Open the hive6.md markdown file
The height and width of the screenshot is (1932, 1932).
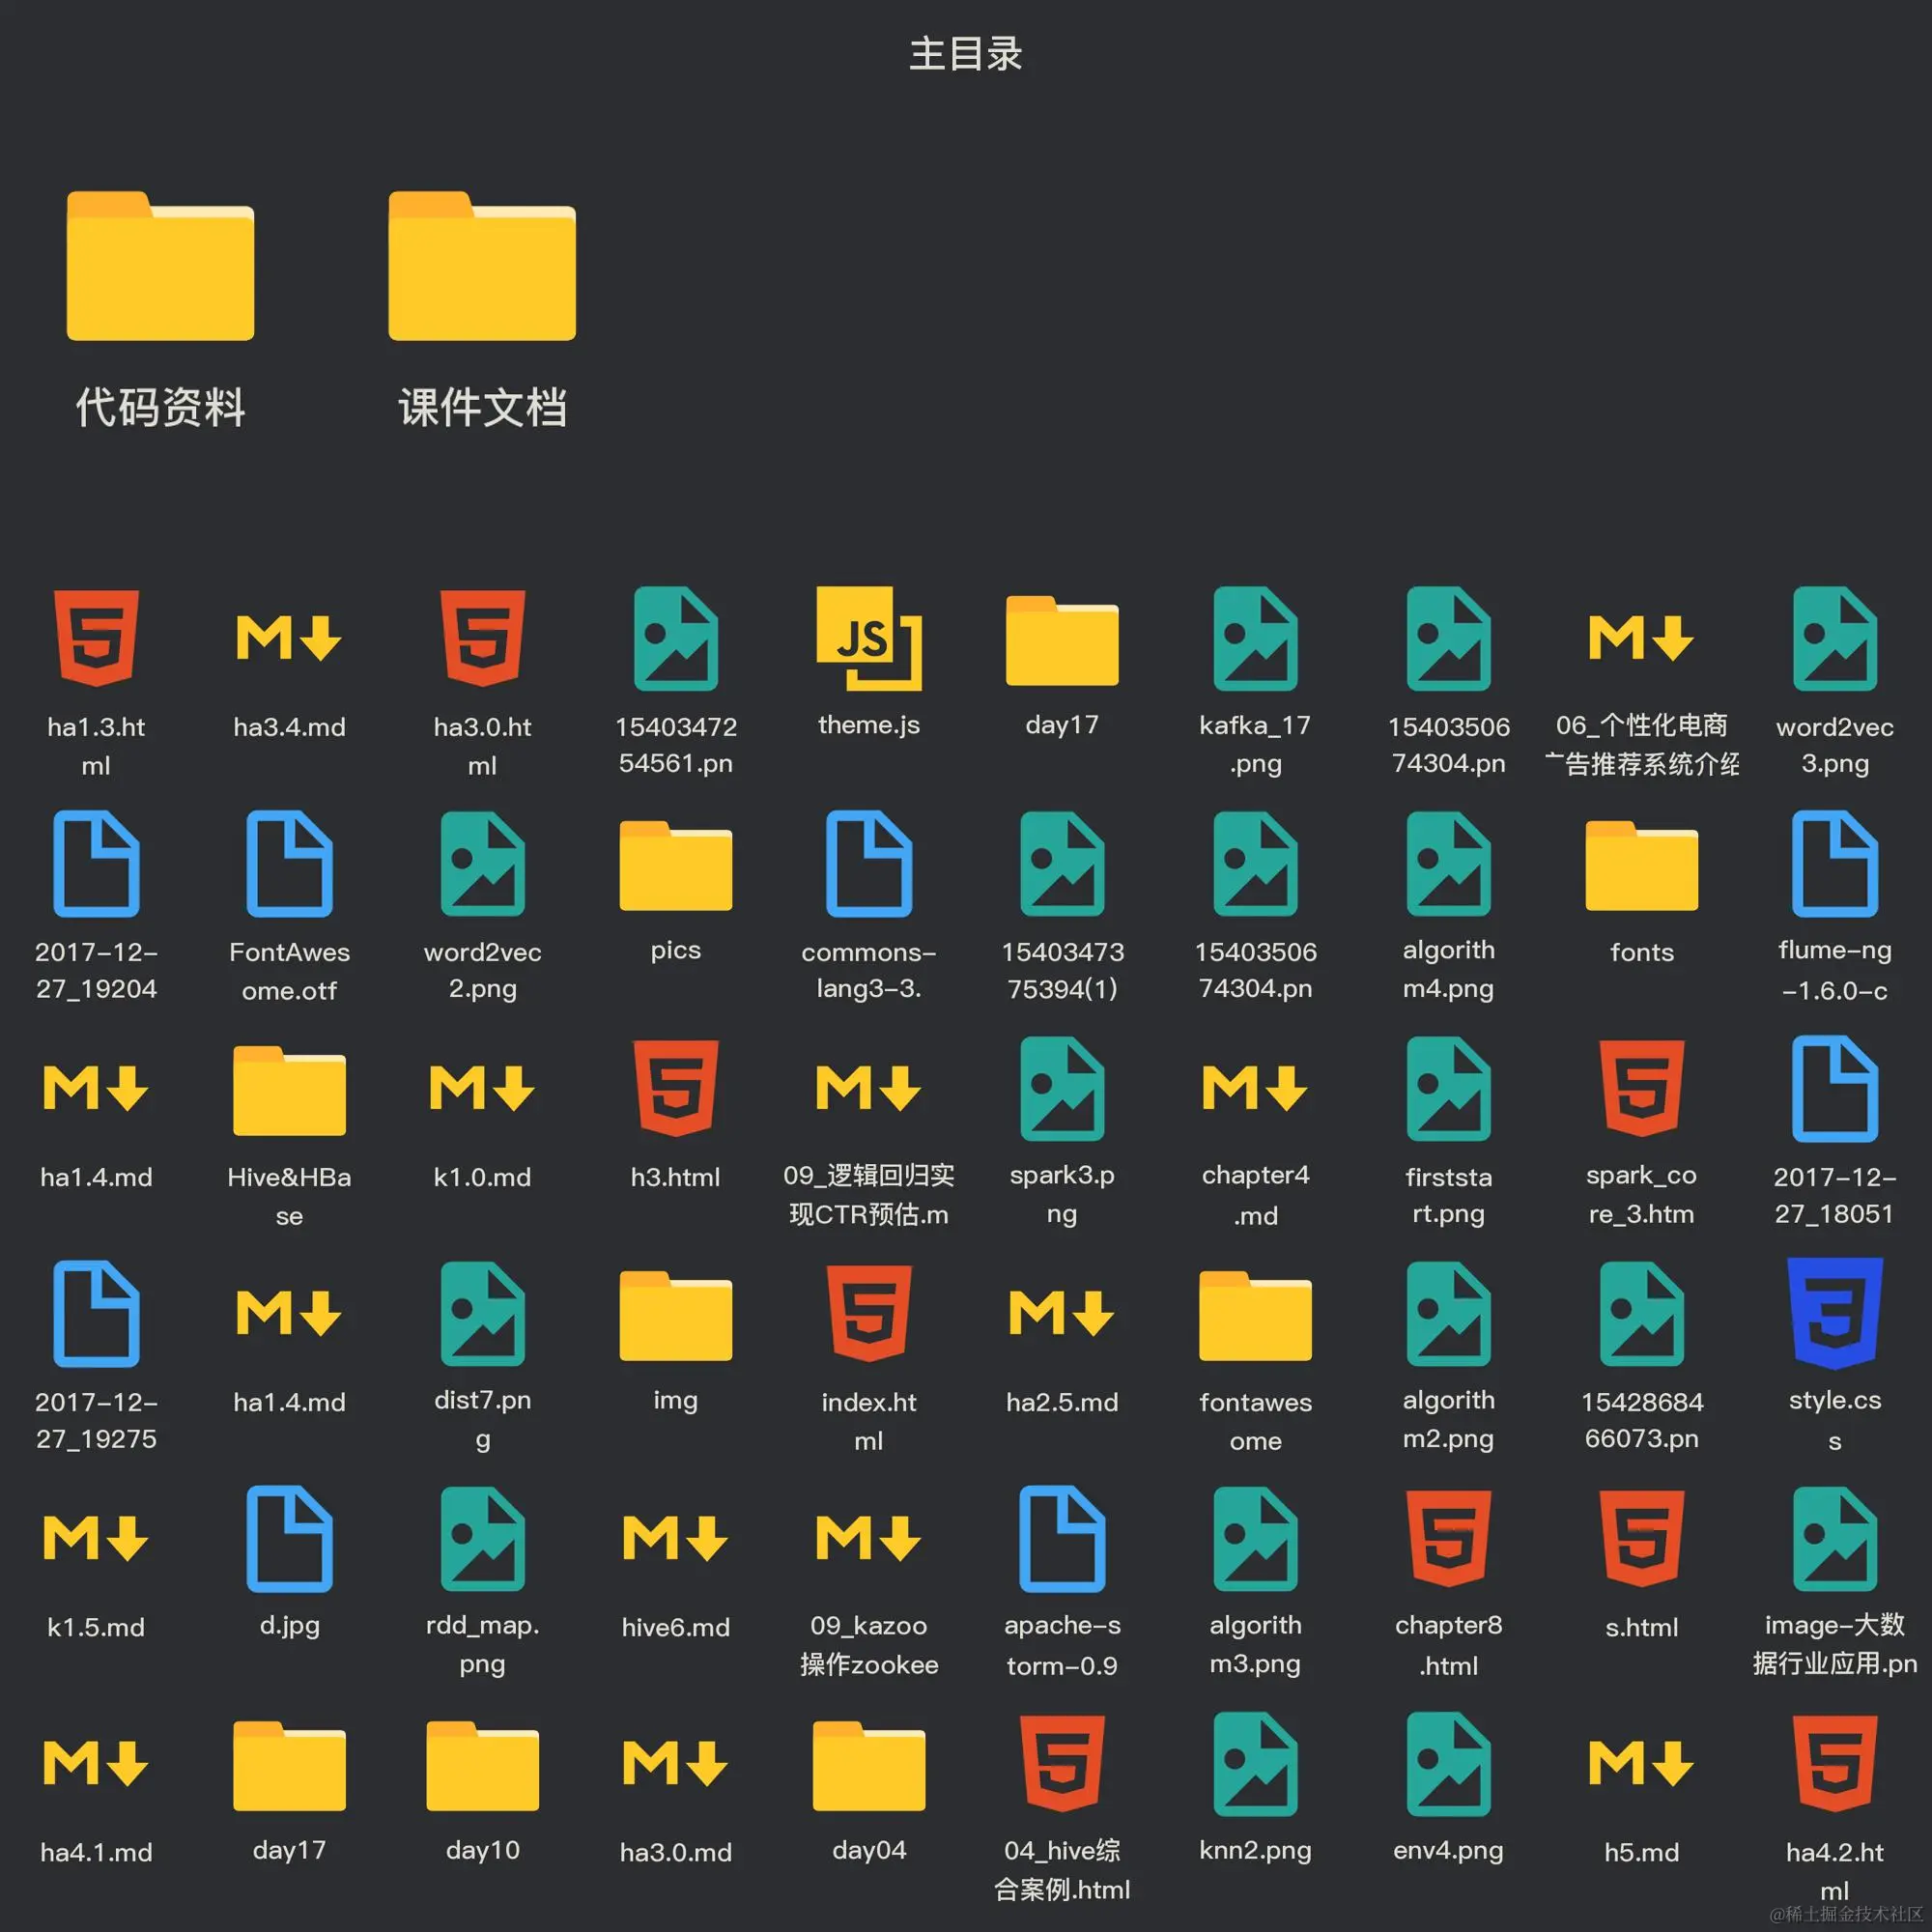(675, 1538)
